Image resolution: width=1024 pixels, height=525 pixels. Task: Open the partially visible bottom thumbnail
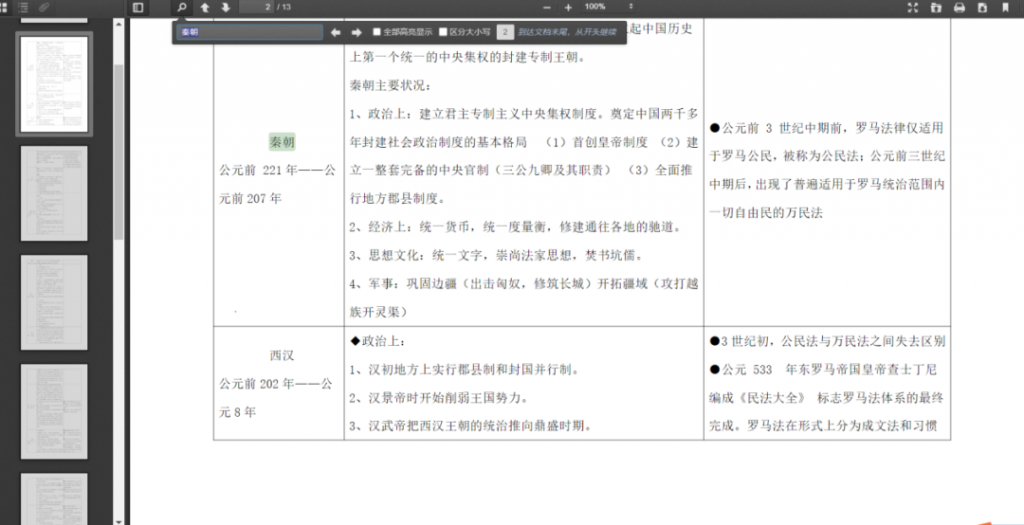click(54, 499)
